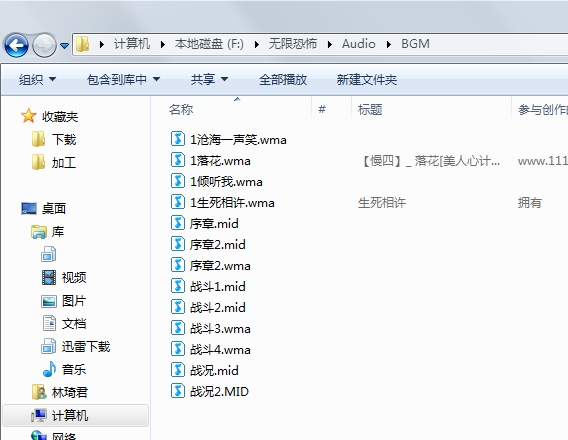Expand the arrow after Audio breadcrumb

[388, 45]
